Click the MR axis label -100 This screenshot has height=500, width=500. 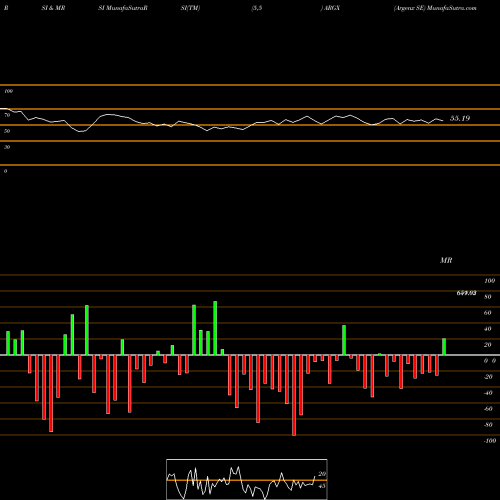click(490, 441)
